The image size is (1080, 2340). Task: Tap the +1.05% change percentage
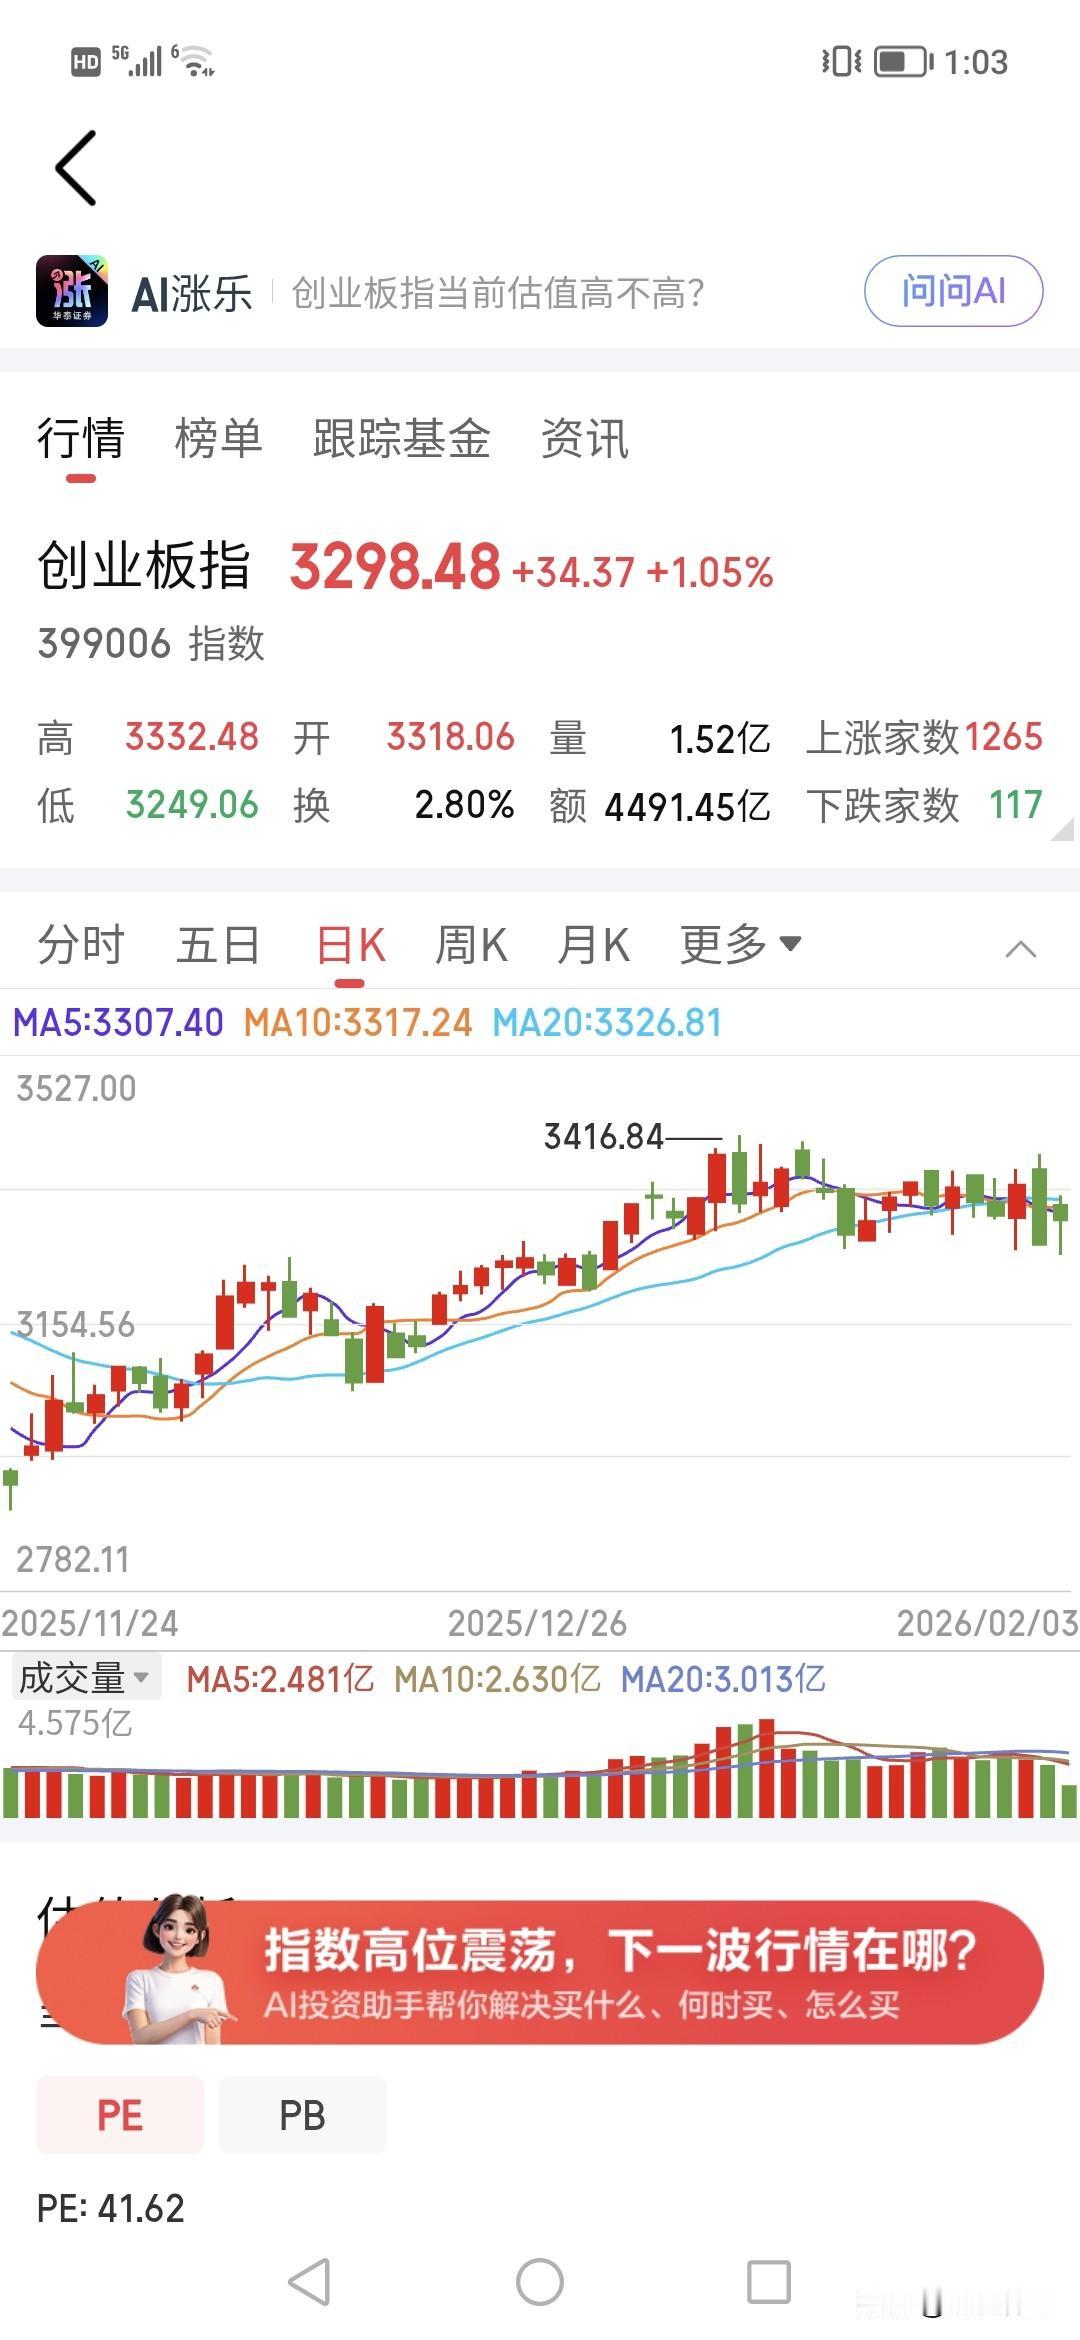point(710,572)
